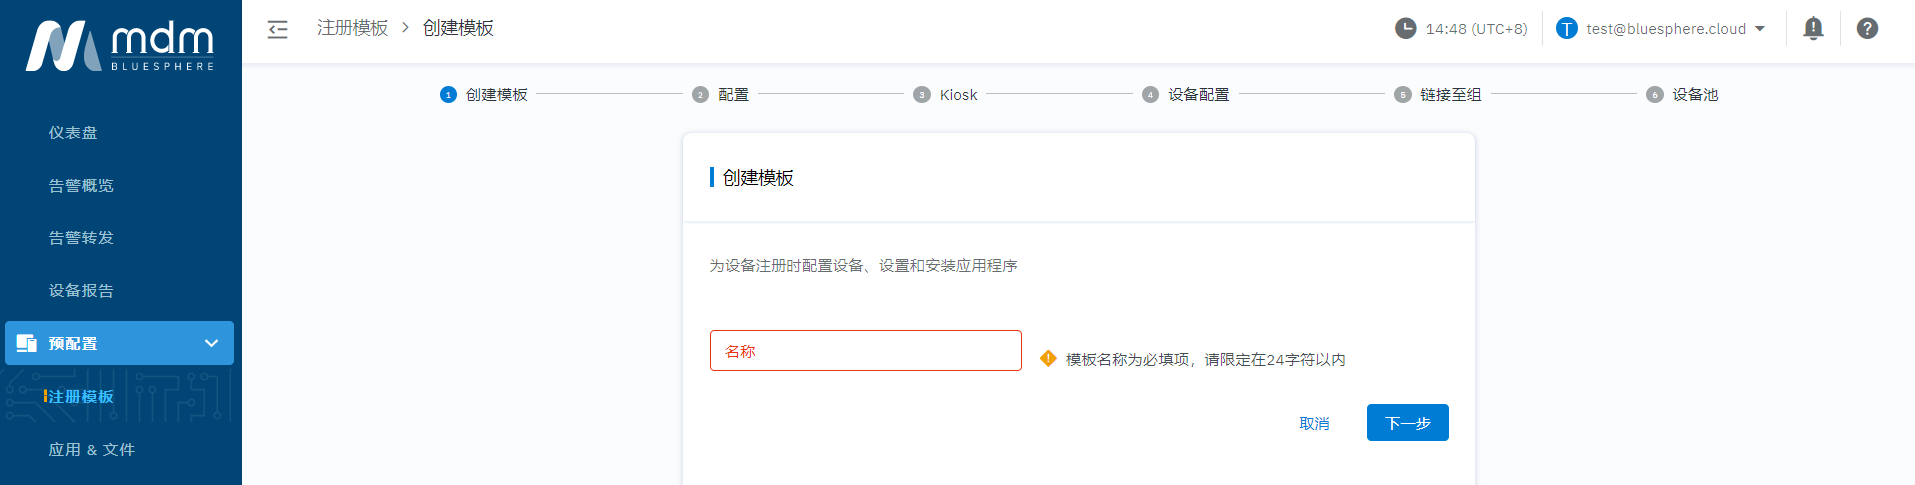Collapse the sidebar menu icon
Viewport: 1915px width, 485px height.
(278, 29)
